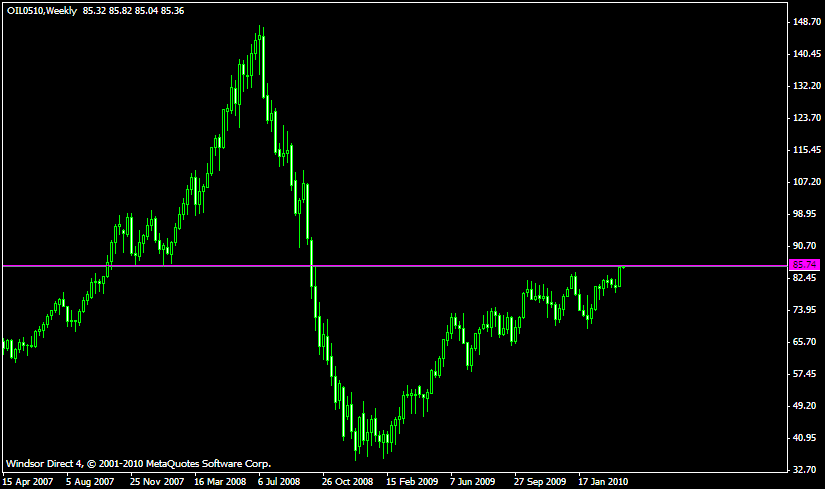Click the 27 Sep 2009 date label
Viewport: 825px width, 489px height.
coord(540,481)
